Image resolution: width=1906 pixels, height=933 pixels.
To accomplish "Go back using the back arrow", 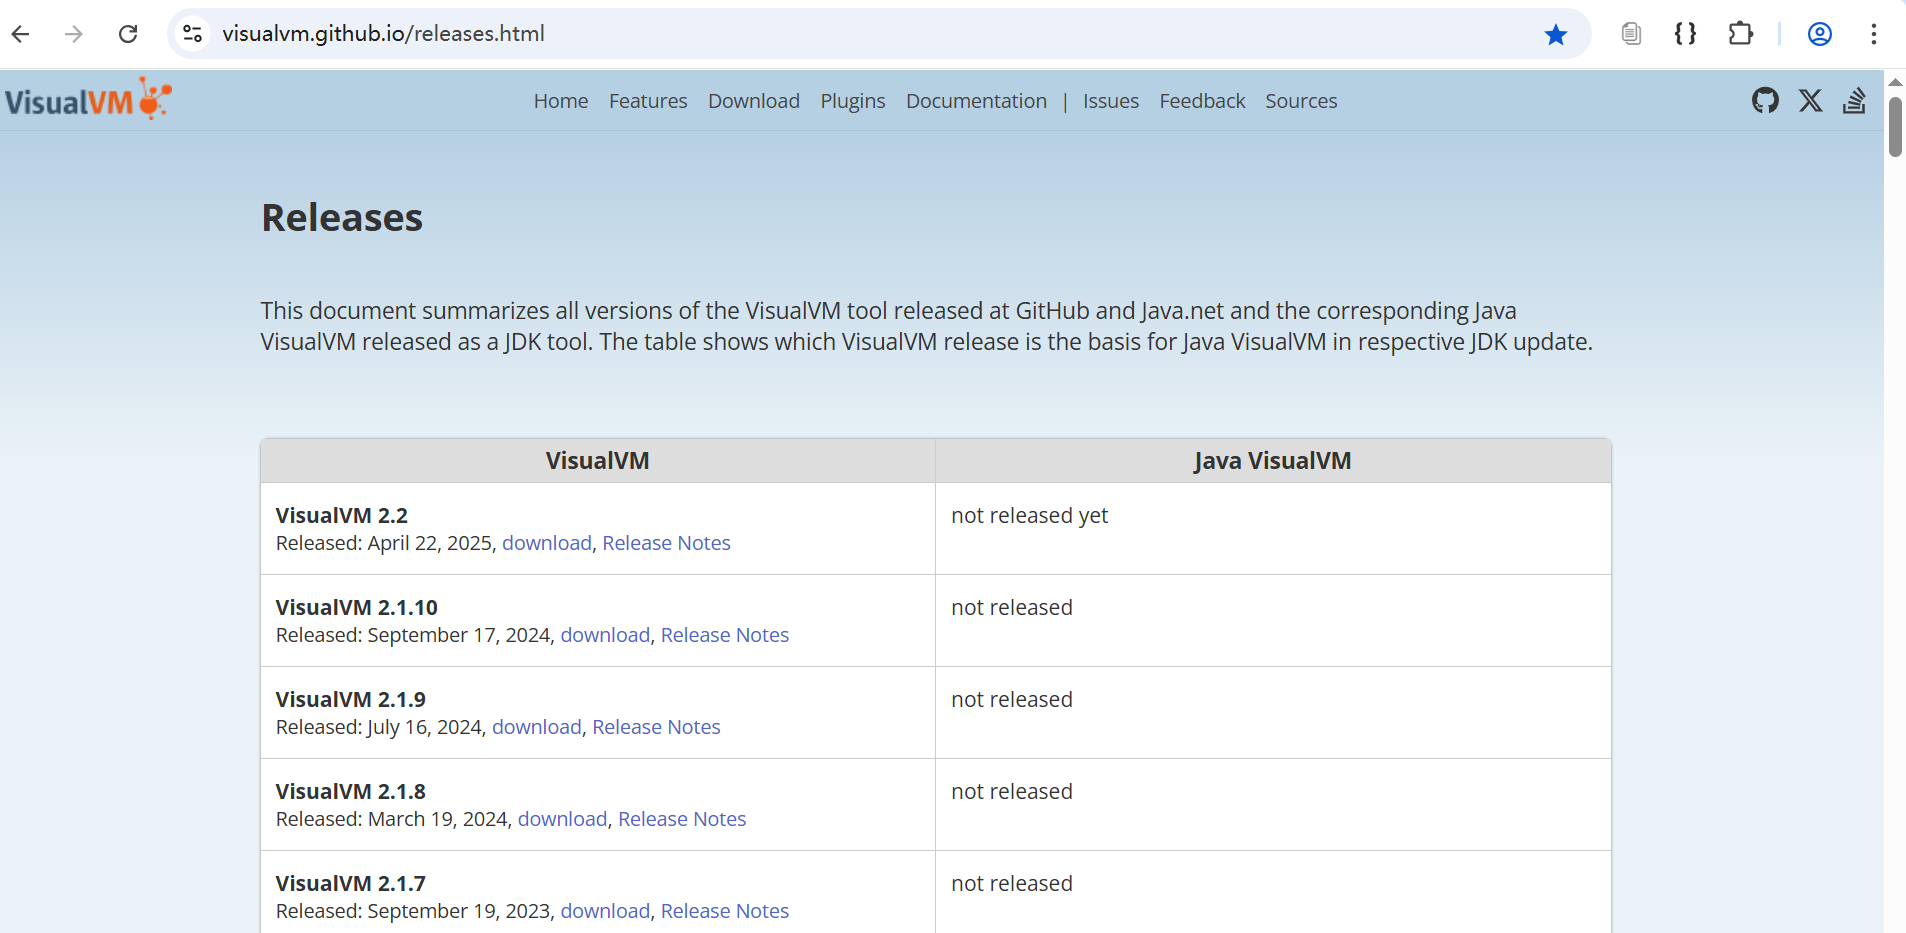I will click(21, 33).
